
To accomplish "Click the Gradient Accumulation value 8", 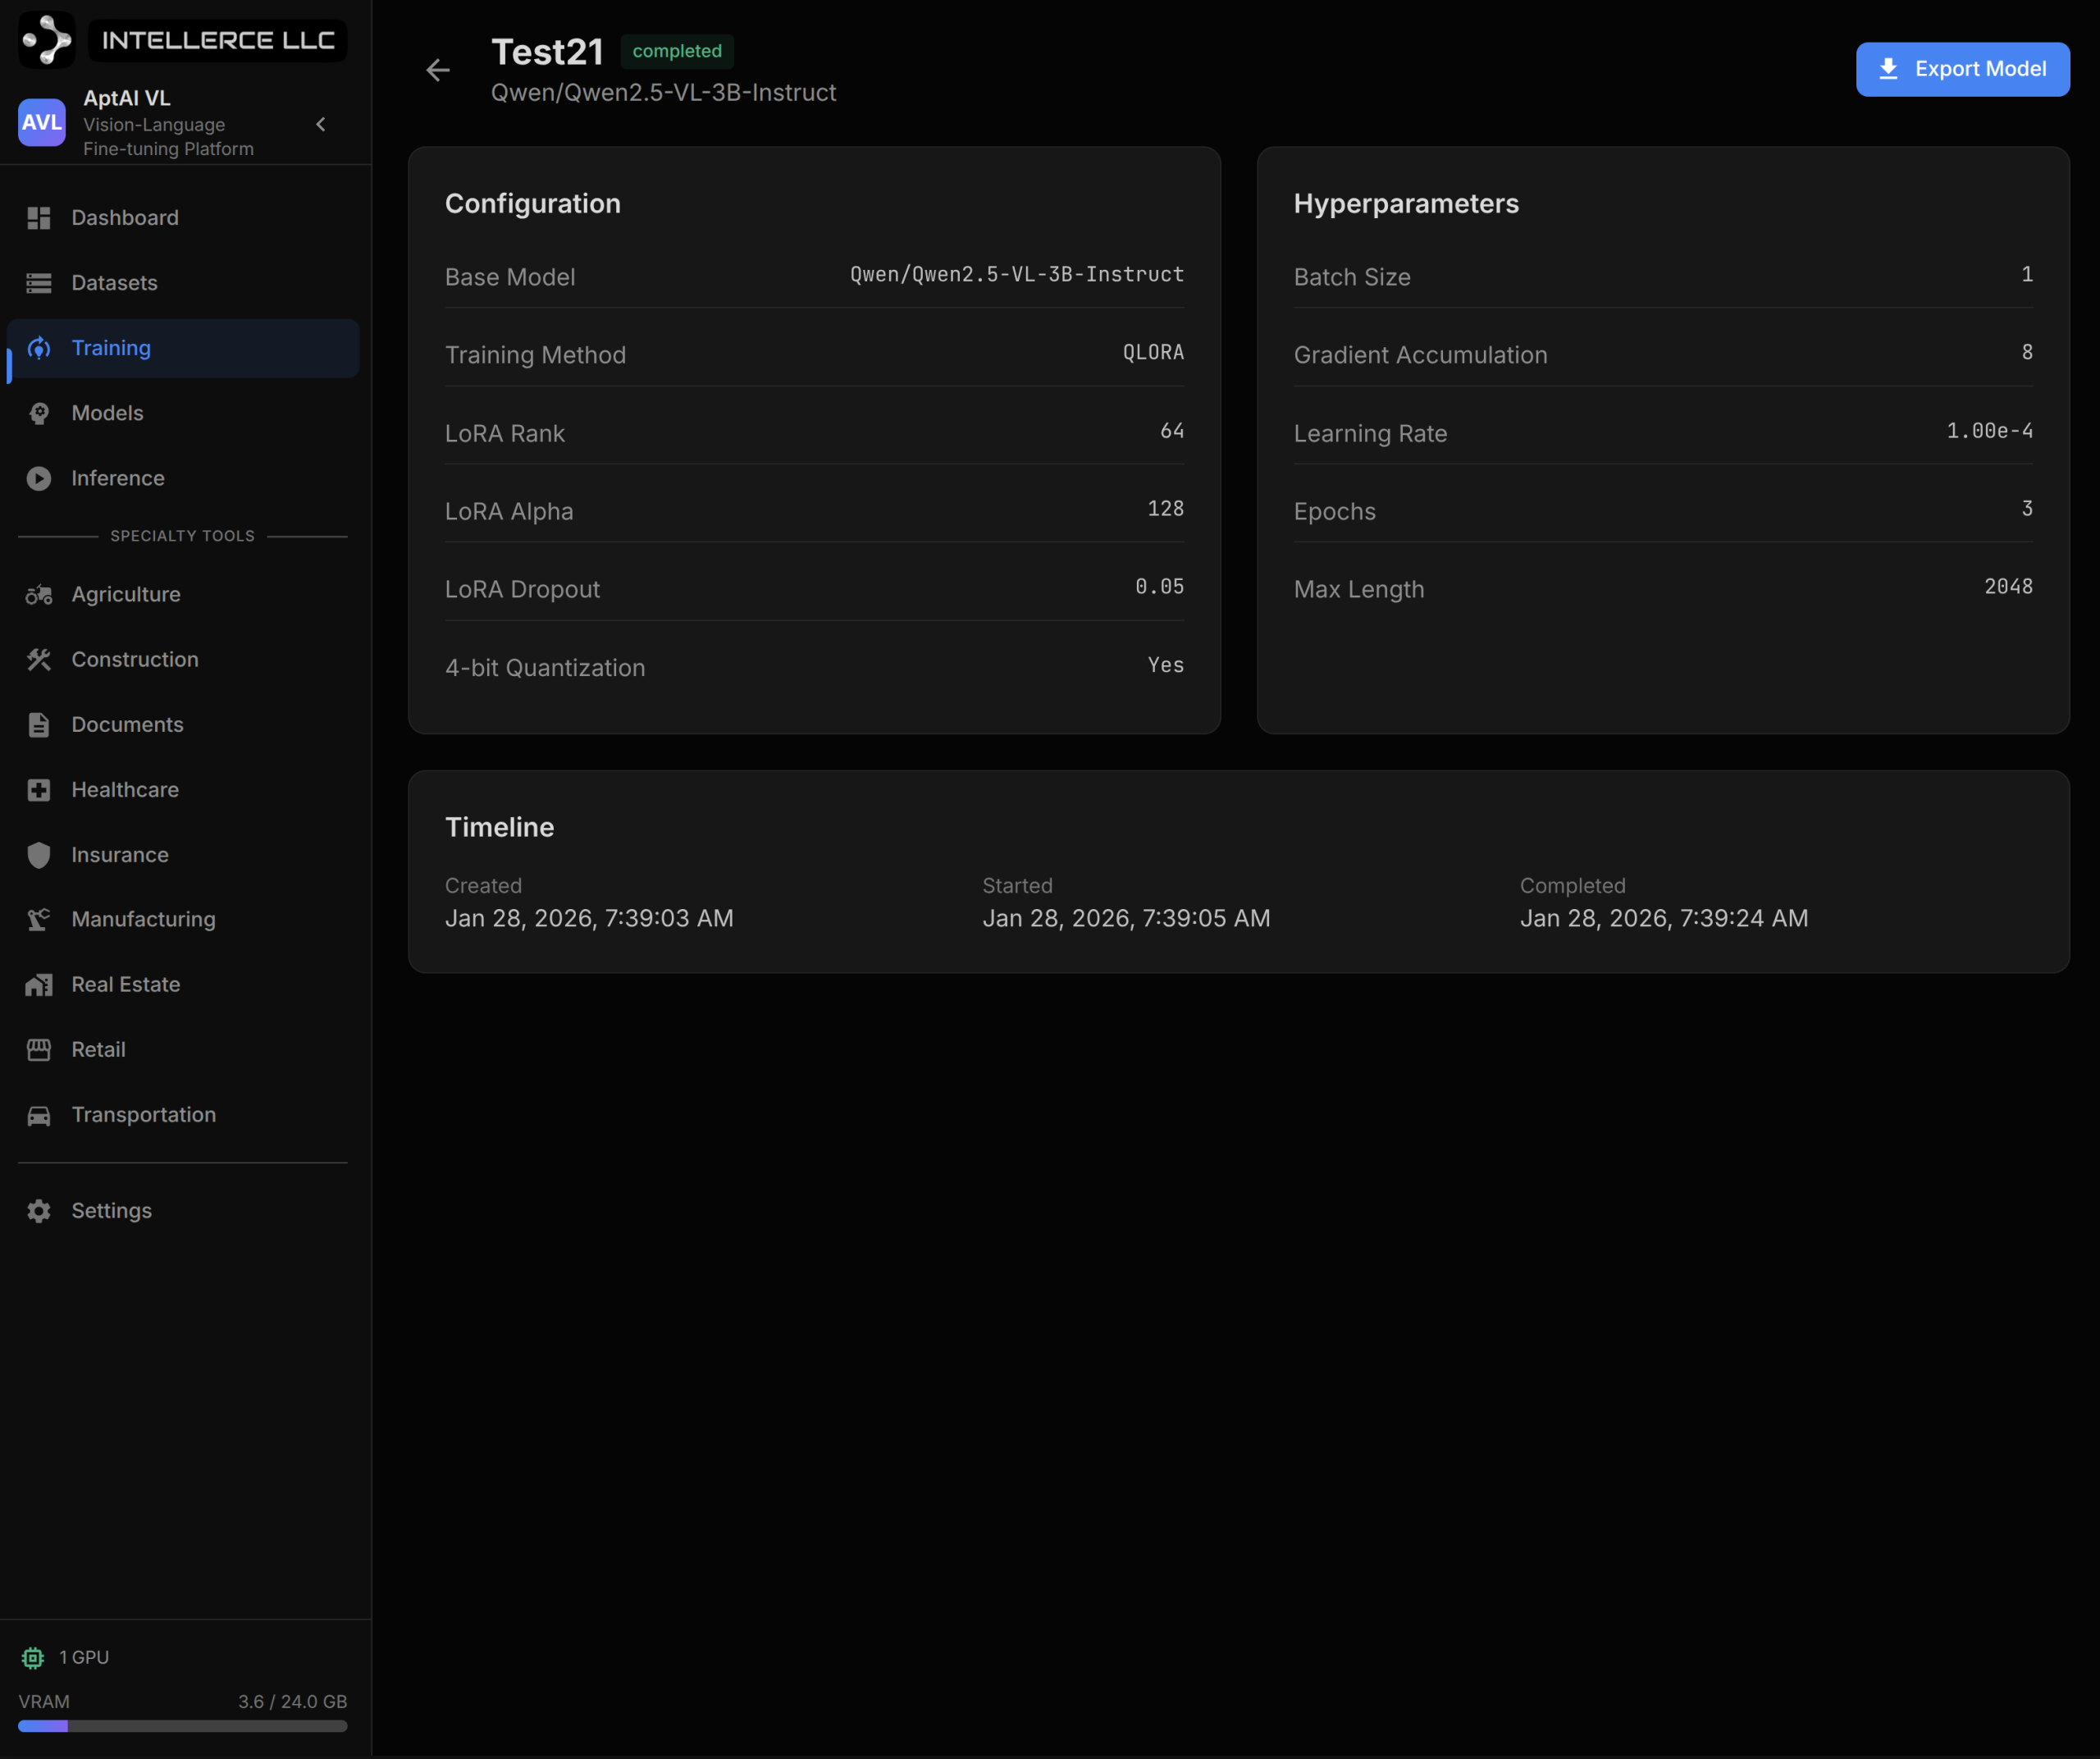I will click(2027, 352).
